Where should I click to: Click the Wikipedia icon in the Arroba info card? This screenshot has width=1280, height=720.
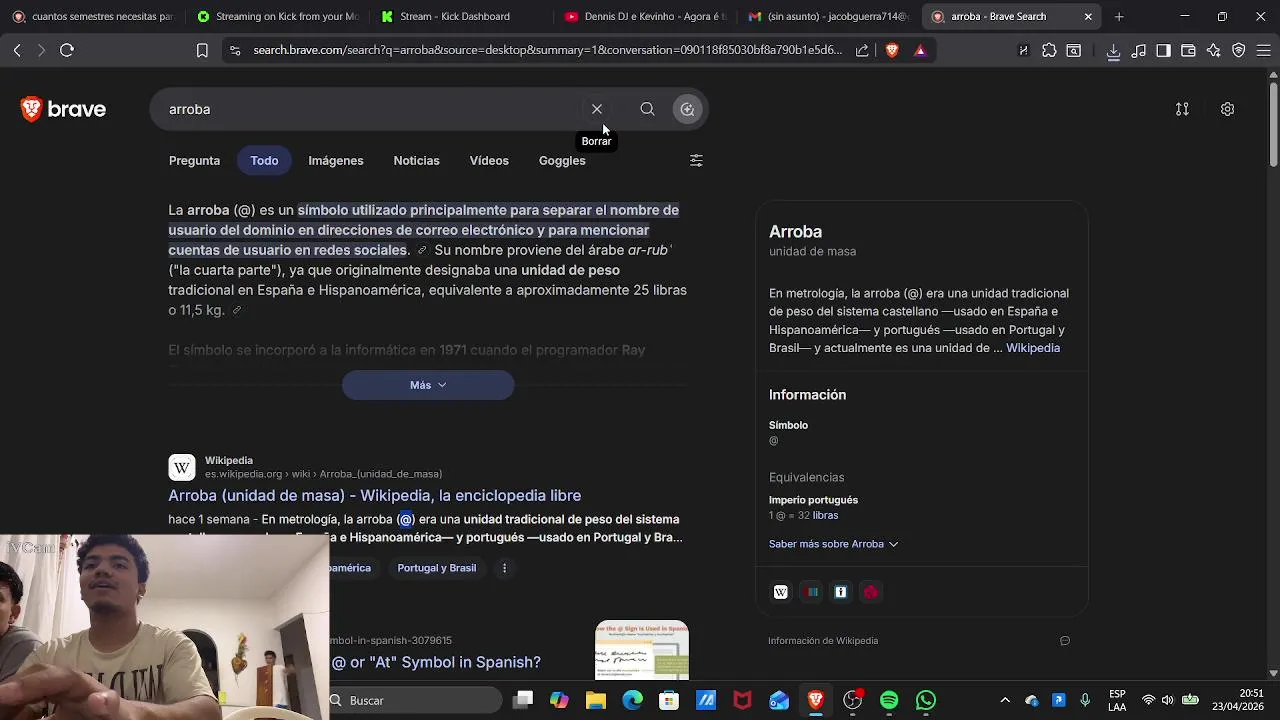point(781,592)
